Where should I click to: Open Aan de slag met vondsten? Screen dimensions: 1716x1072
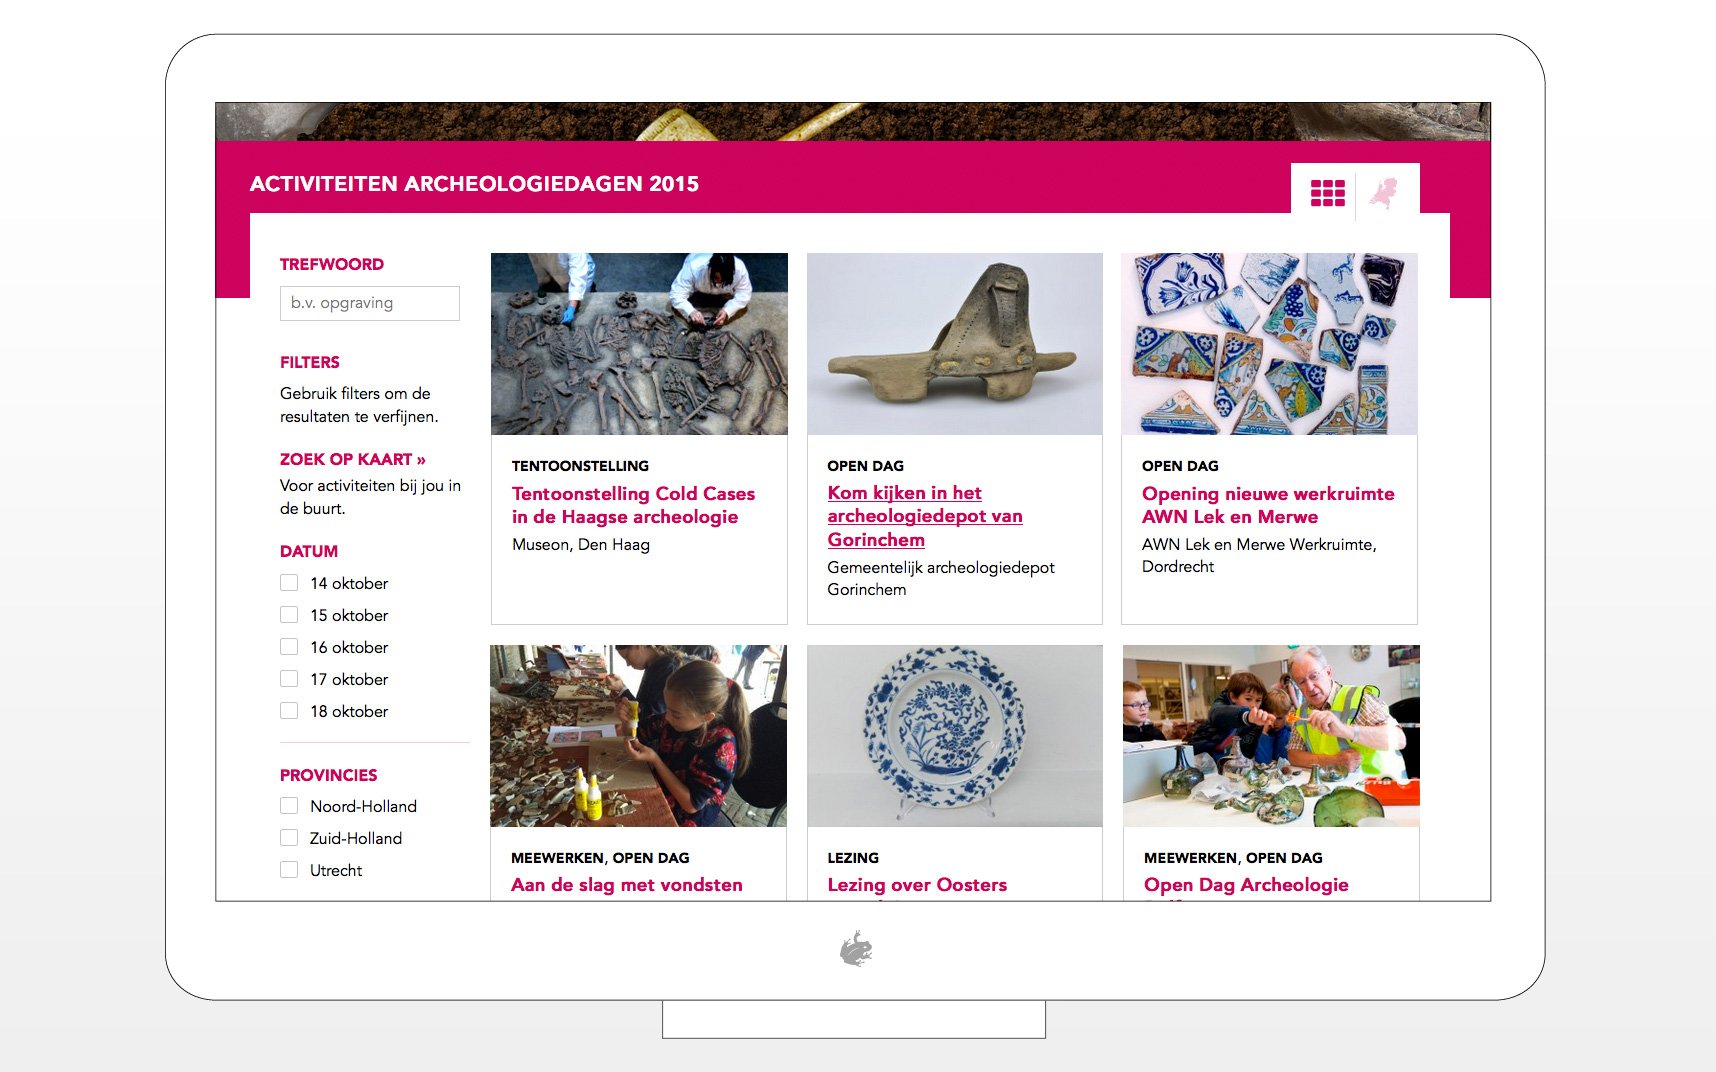click(627, 885)
